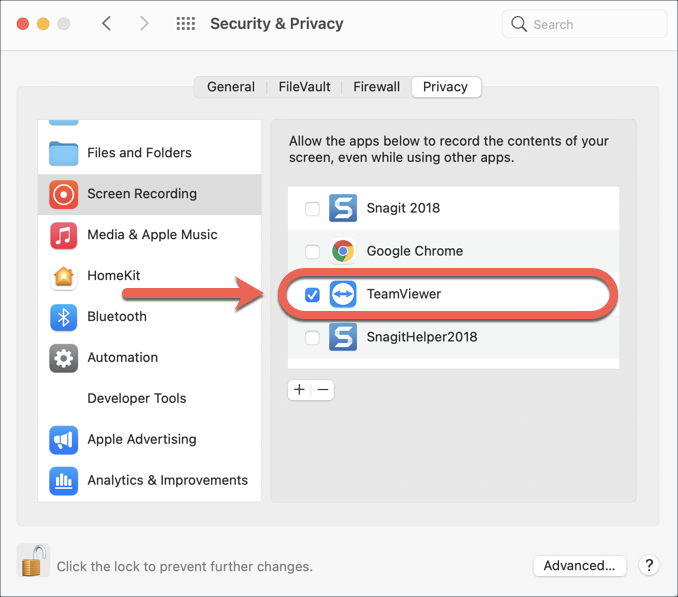Image resolution: width=678 pixels, height=597 pixels.
Task: Open Media & Apple Music icon
Action: point(64,235)
